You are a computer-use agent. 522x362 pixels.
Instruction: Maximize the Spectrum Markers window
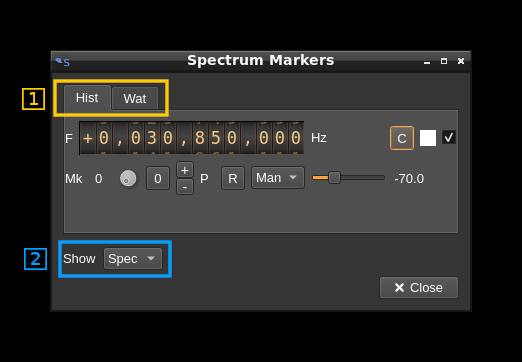tap(444, 61)
